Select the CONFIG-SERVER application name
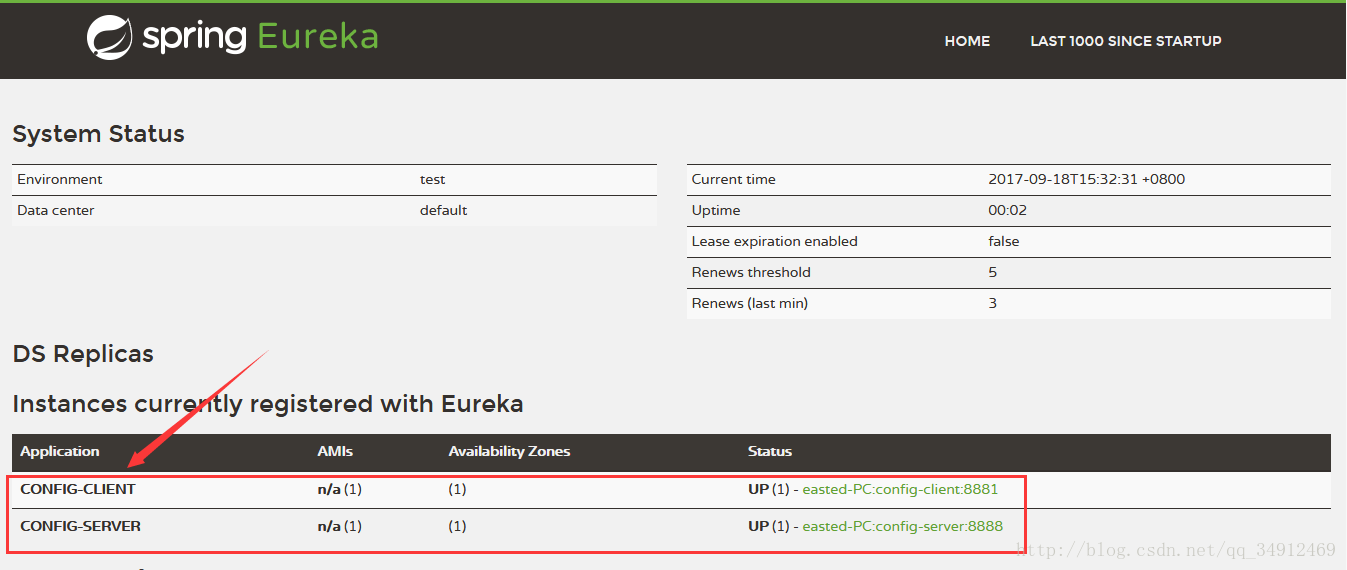The width and height of the screenshot is (1347, 570). pos(80,526)
